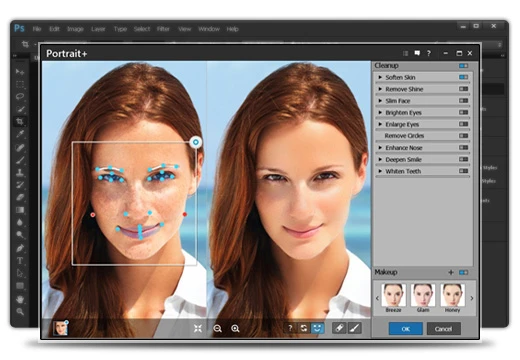Enable the Remove Shine switch
The width and height of the screenshot is (520, 360).
point(464,89)
